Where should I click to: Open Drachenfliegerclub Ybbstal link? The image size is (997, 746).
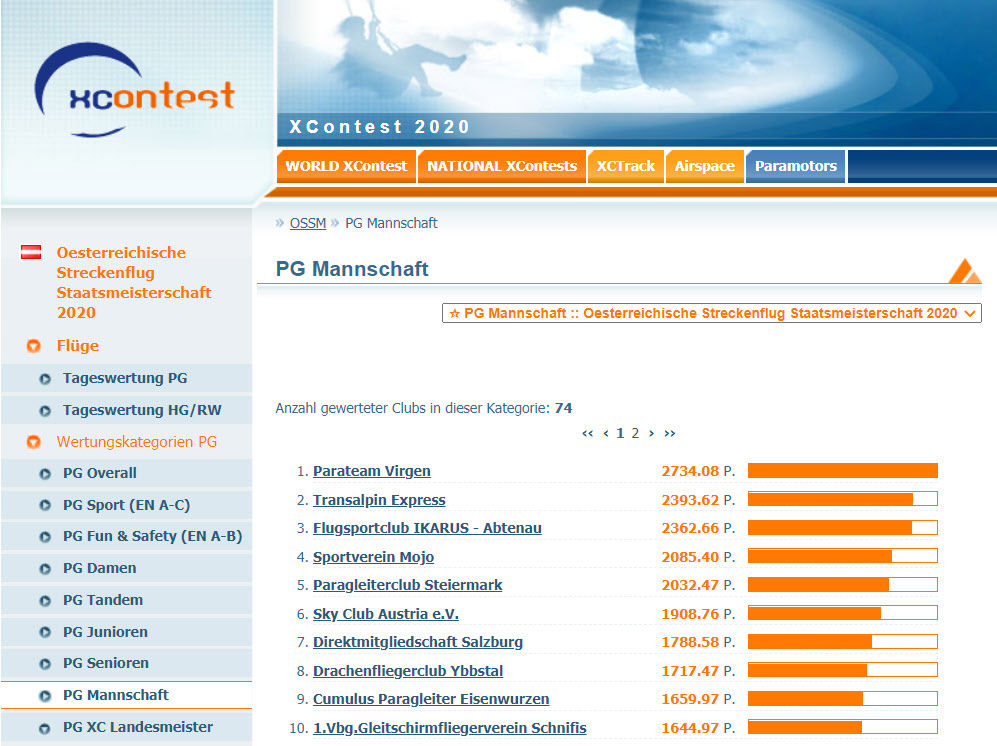click(x=408, y=671)
